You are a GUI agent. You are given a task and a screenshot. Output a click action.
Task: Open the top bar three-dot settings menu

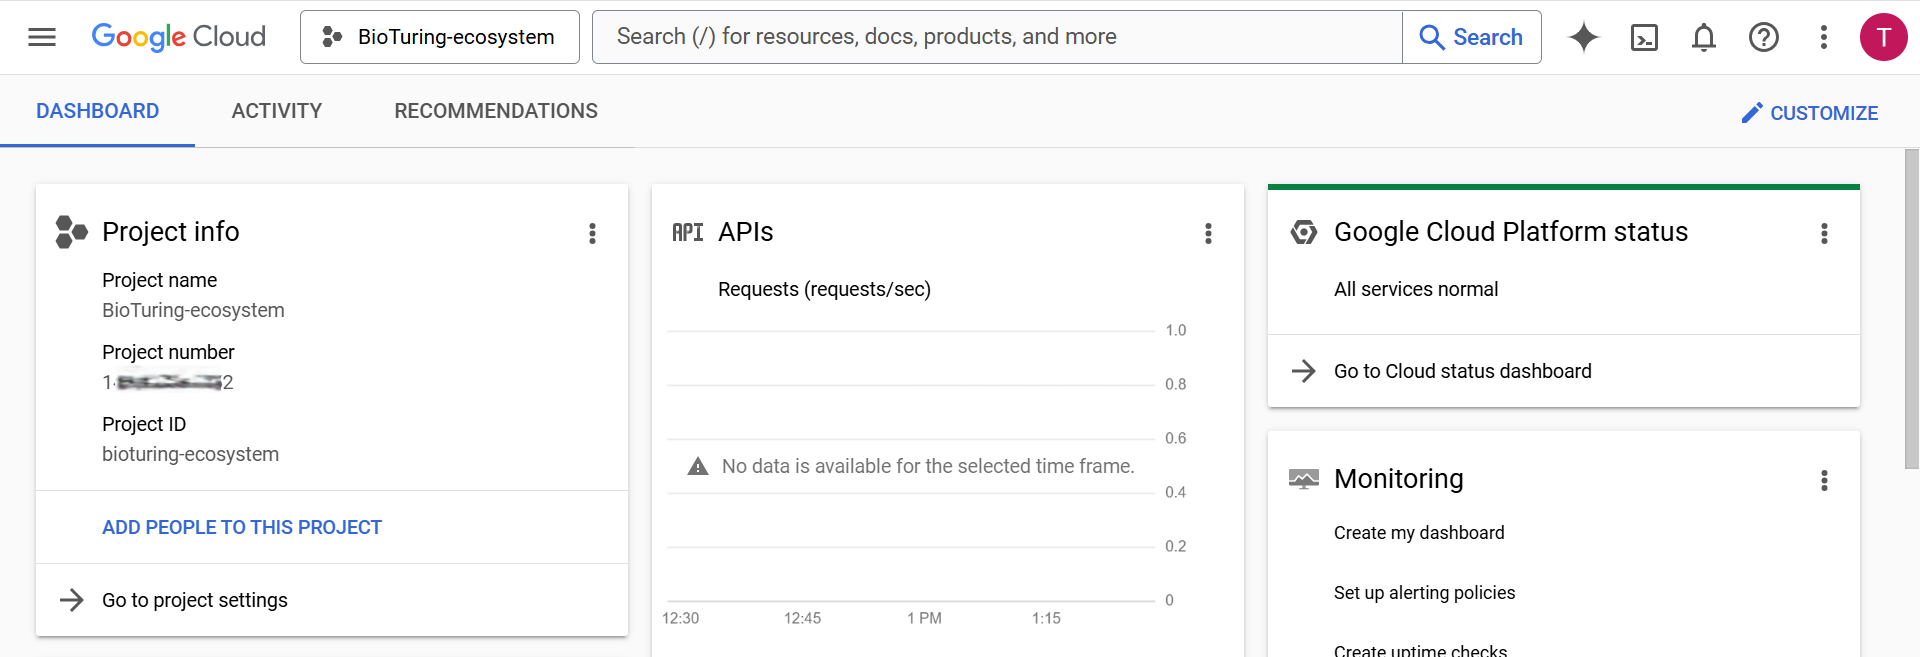click(x=1824, y=37)
